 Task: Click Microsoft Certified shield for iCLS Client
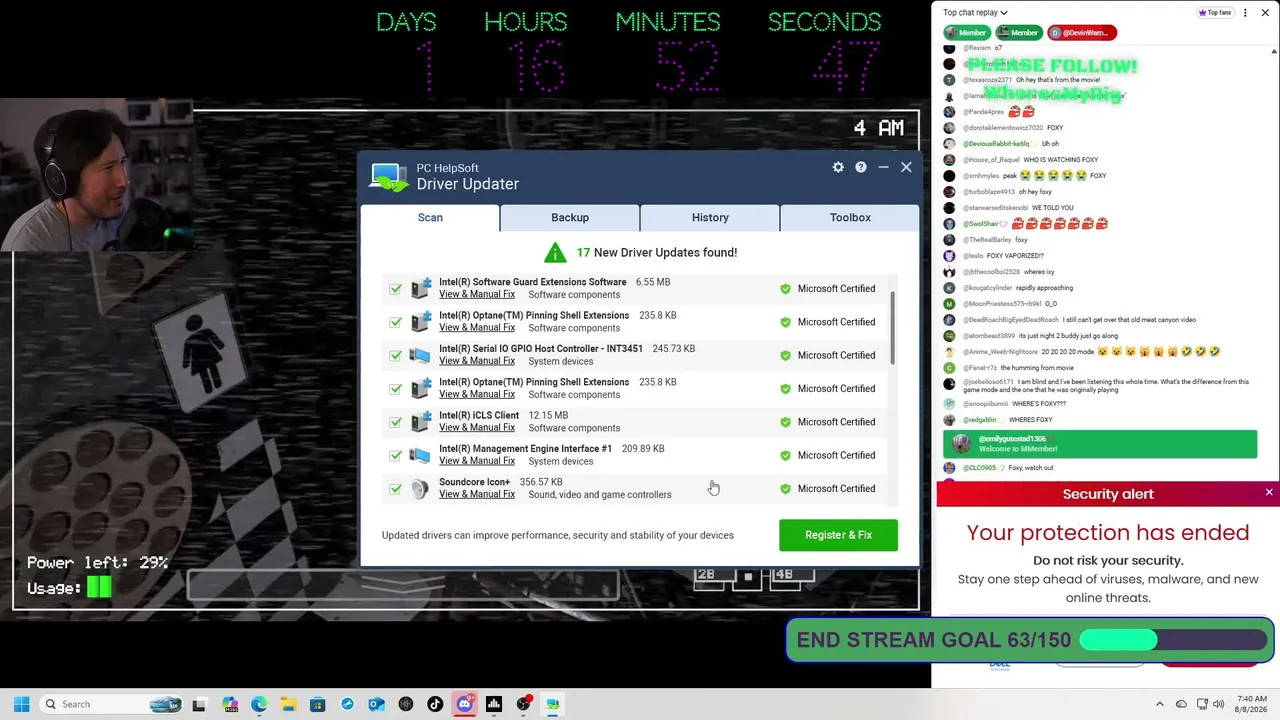pos(785,422)
